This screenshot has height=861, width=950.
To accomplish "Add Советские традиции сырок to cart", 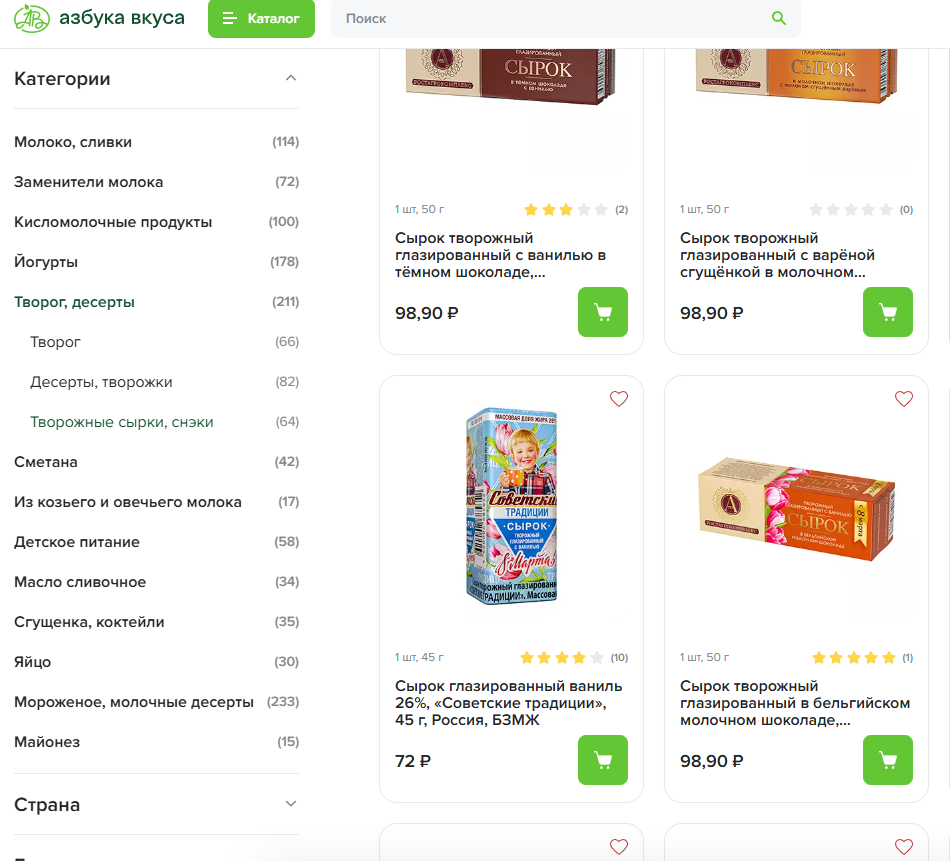I will click(603, 760).
